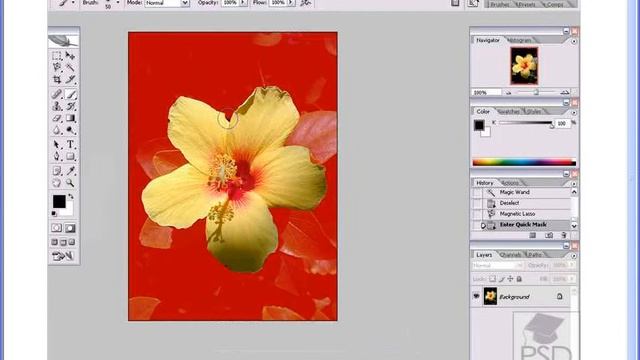The image size is (640, 360).
Task: Toggle Lock image pixels in Layers panel
Action: 502,279
